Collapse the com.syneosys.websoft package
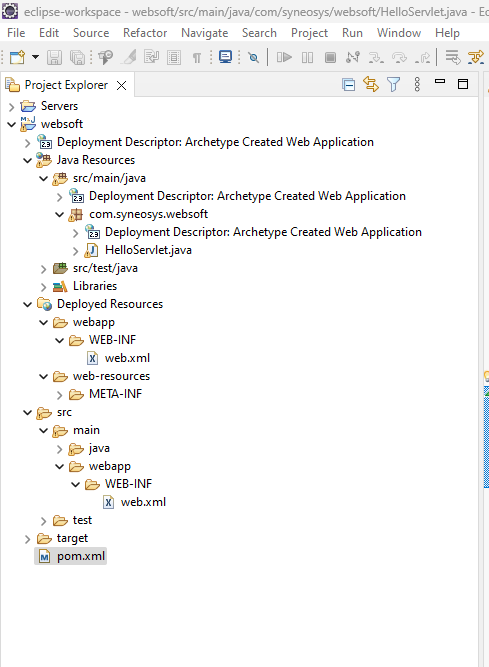The width and height of the screenshot is (489, 667). point(60,214)
